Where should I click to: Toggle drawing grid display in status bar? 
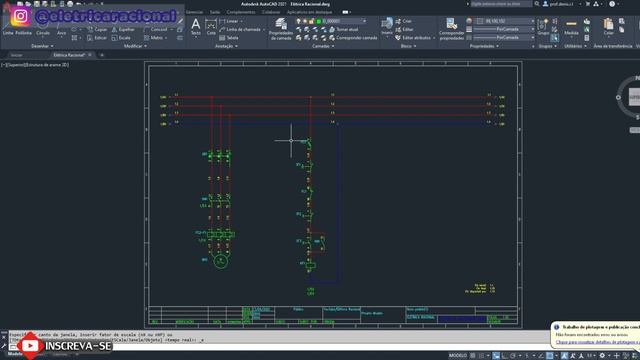point(473,356)
